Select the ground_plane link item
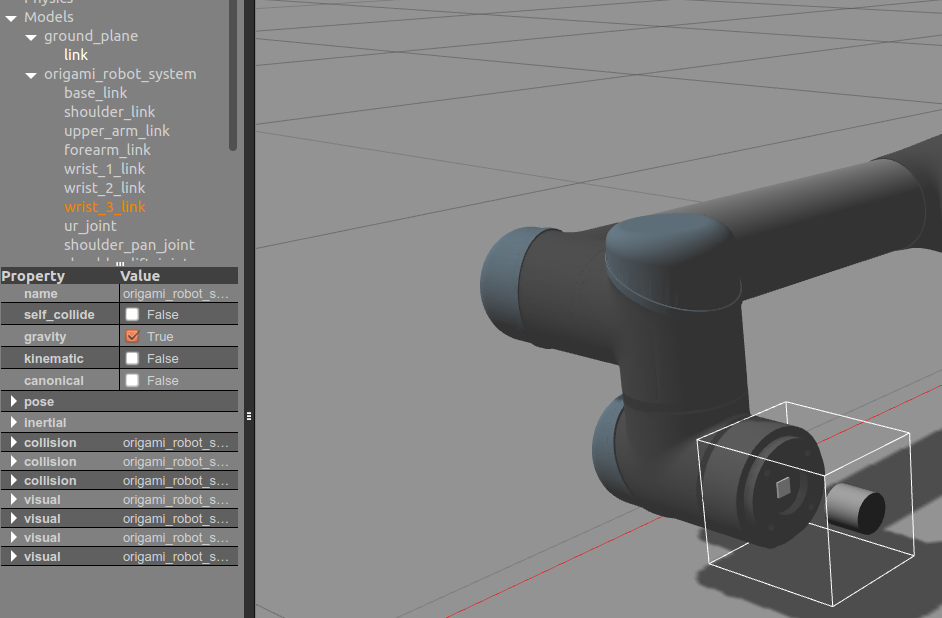942x618 pixels. coord(75,54)
